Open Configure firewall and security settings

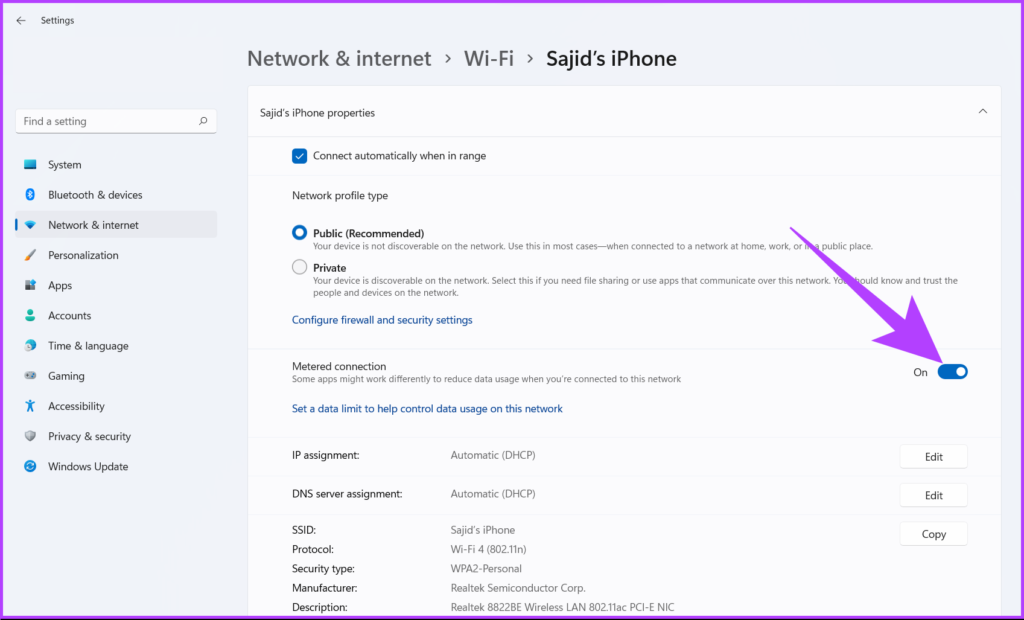(382, 320)
